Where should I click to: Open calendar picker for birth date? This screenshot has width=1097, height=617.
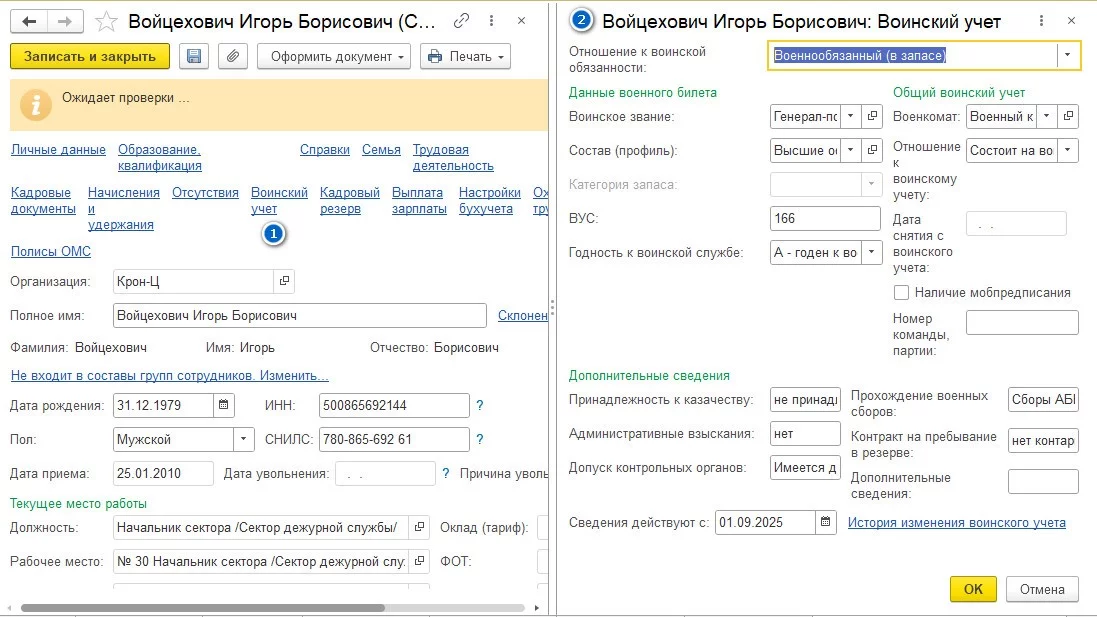coord(225,405)
